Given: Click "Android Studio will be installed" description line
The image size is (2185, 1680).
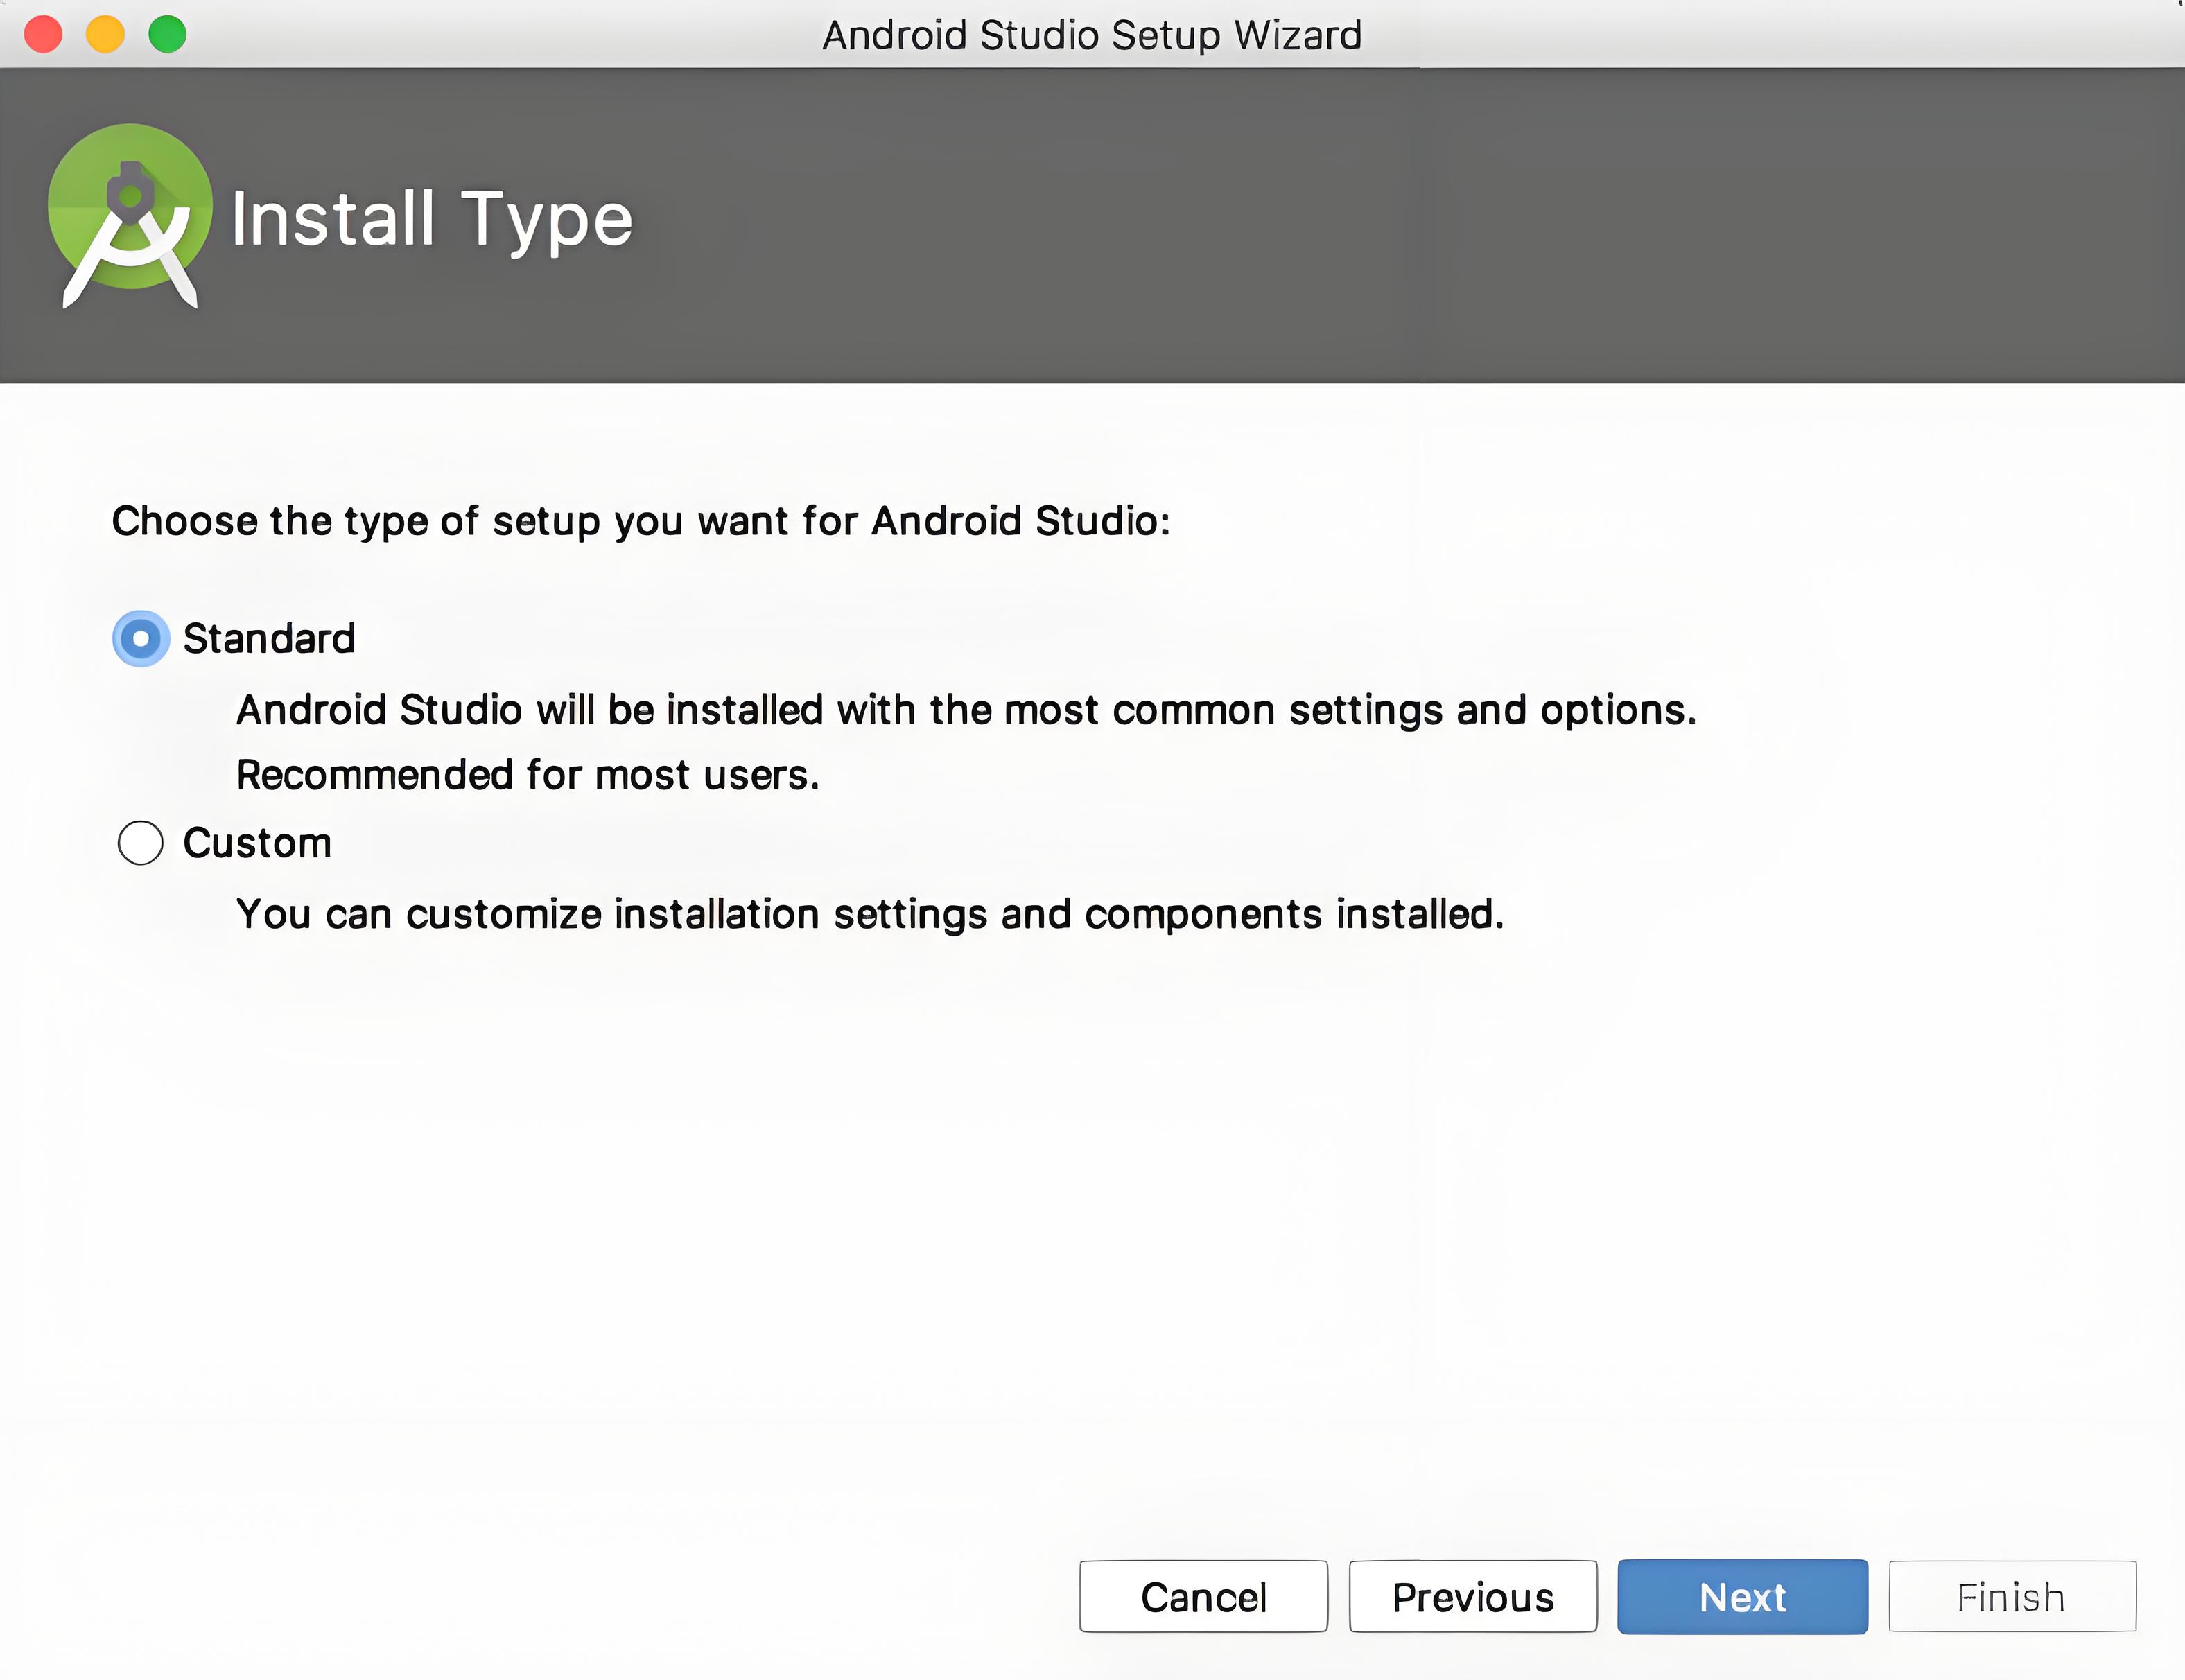Looking at the screenshot, I should point(966,710).
